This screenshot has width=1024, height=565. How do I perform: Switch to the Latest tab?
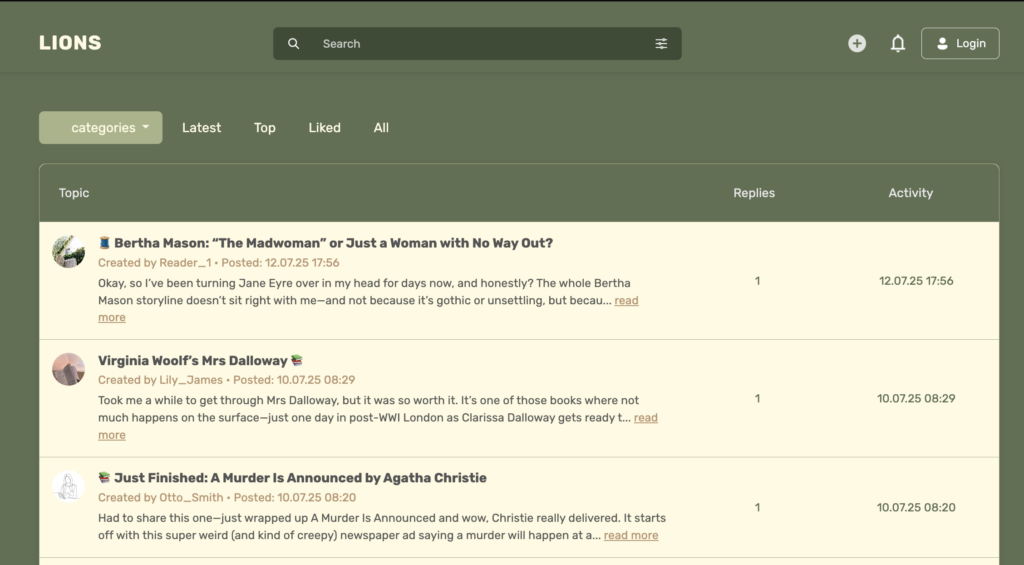[201, 128]
